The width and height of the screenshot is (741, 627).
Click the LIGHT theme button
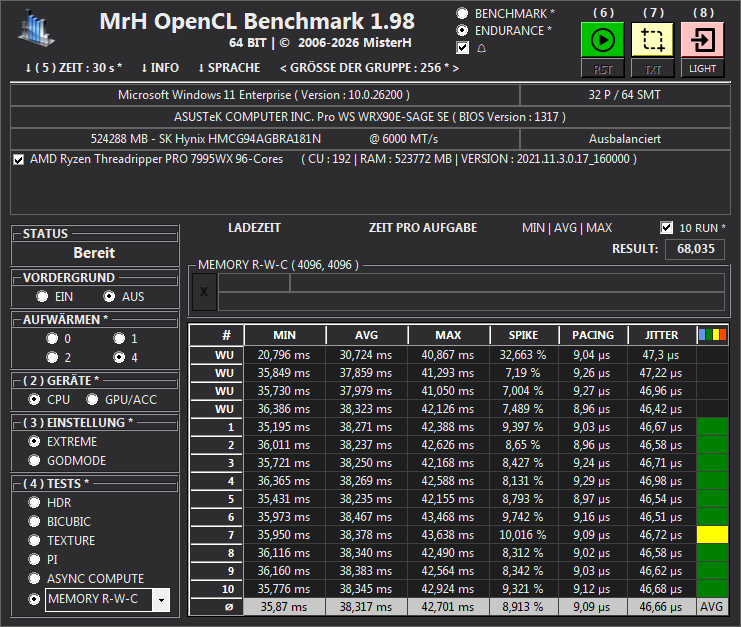pyautogui.click(x=702, y=69)
